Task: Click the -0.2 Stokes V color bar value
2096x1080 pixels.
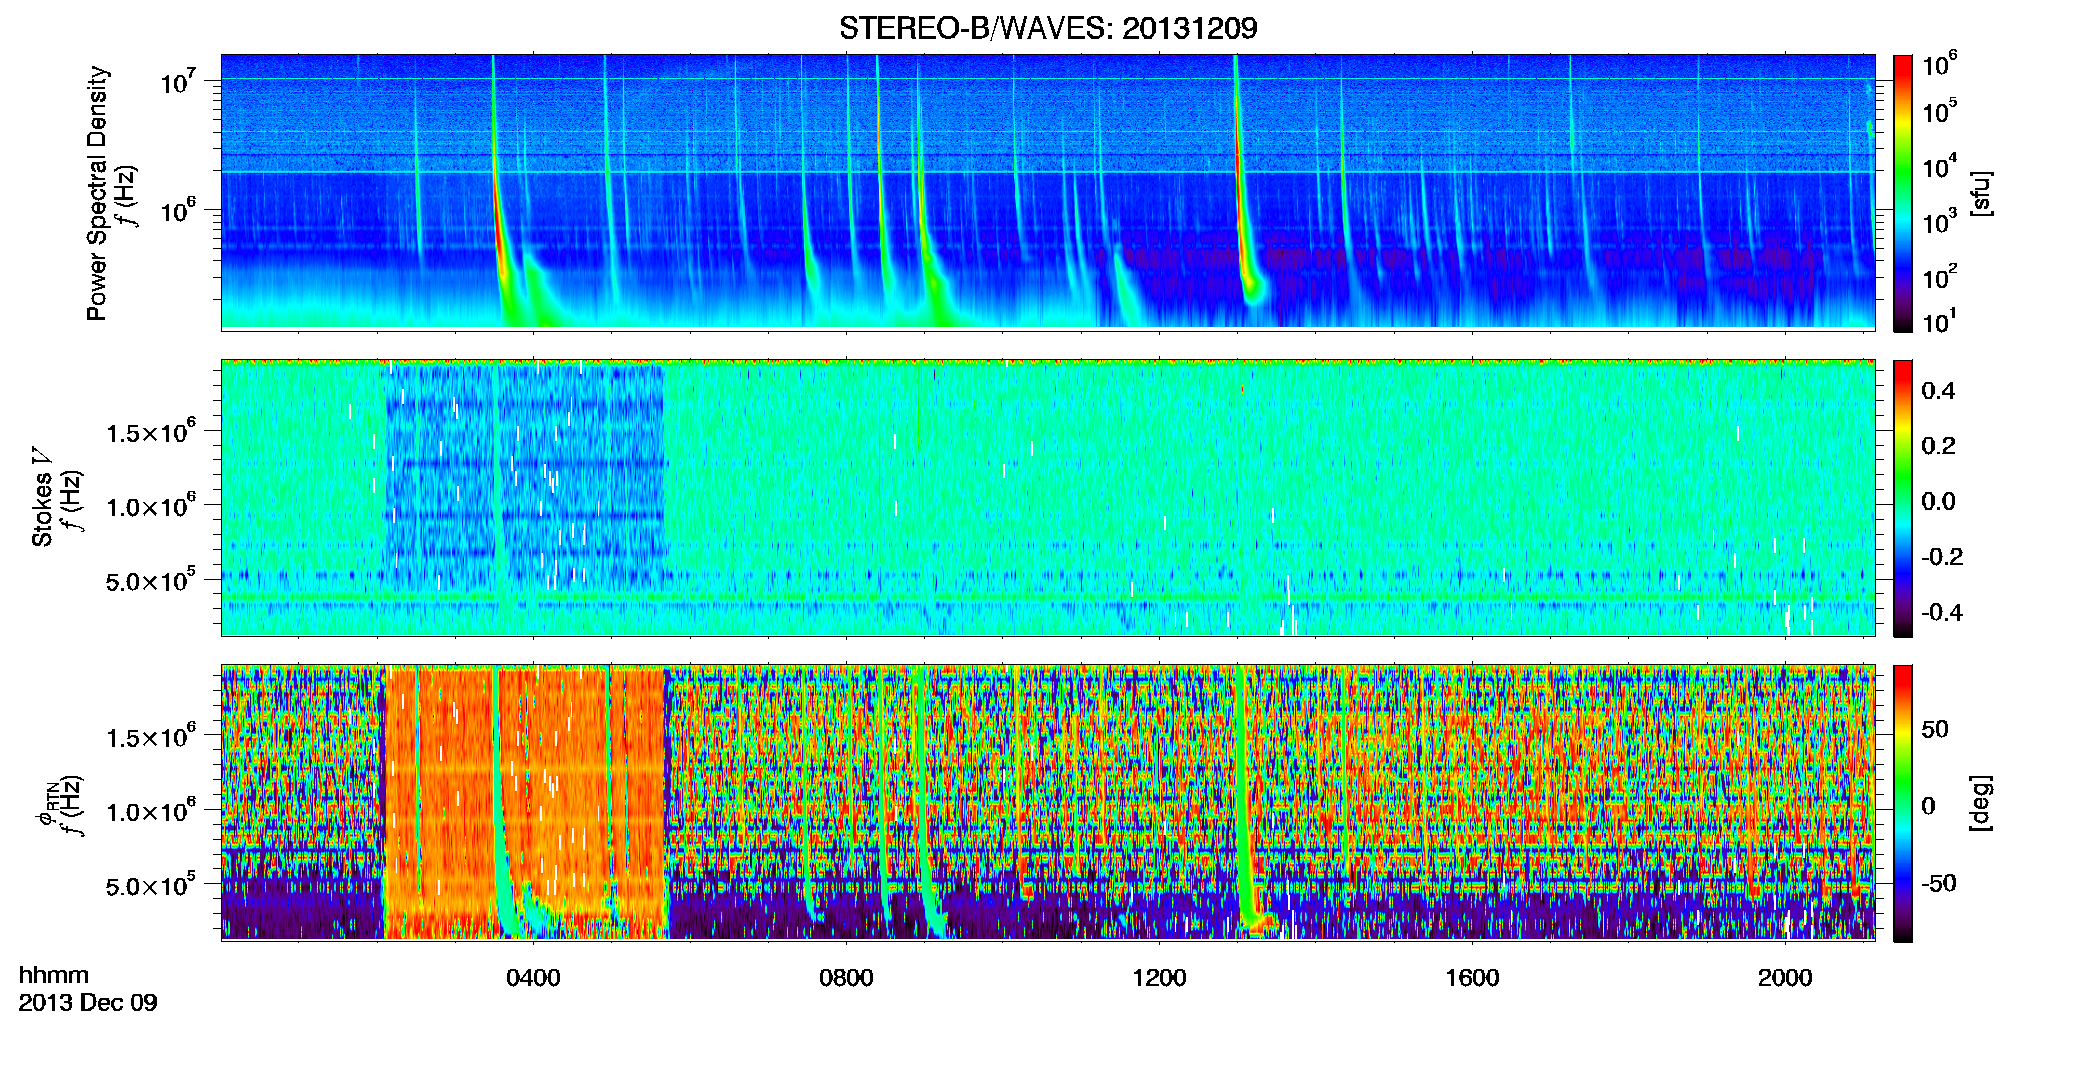Action: tap(1940, 557)
